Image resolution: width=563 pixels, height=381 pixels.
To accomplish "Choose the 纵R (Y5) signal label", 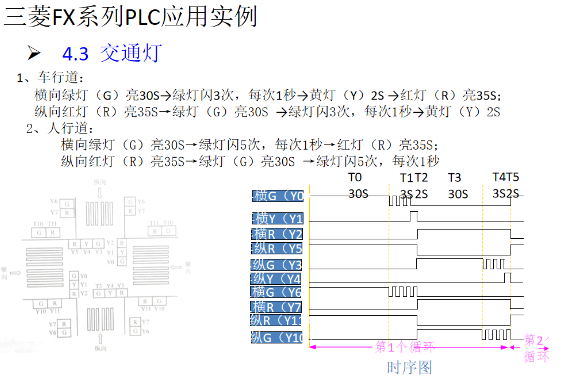I will (x=277, y=248).
